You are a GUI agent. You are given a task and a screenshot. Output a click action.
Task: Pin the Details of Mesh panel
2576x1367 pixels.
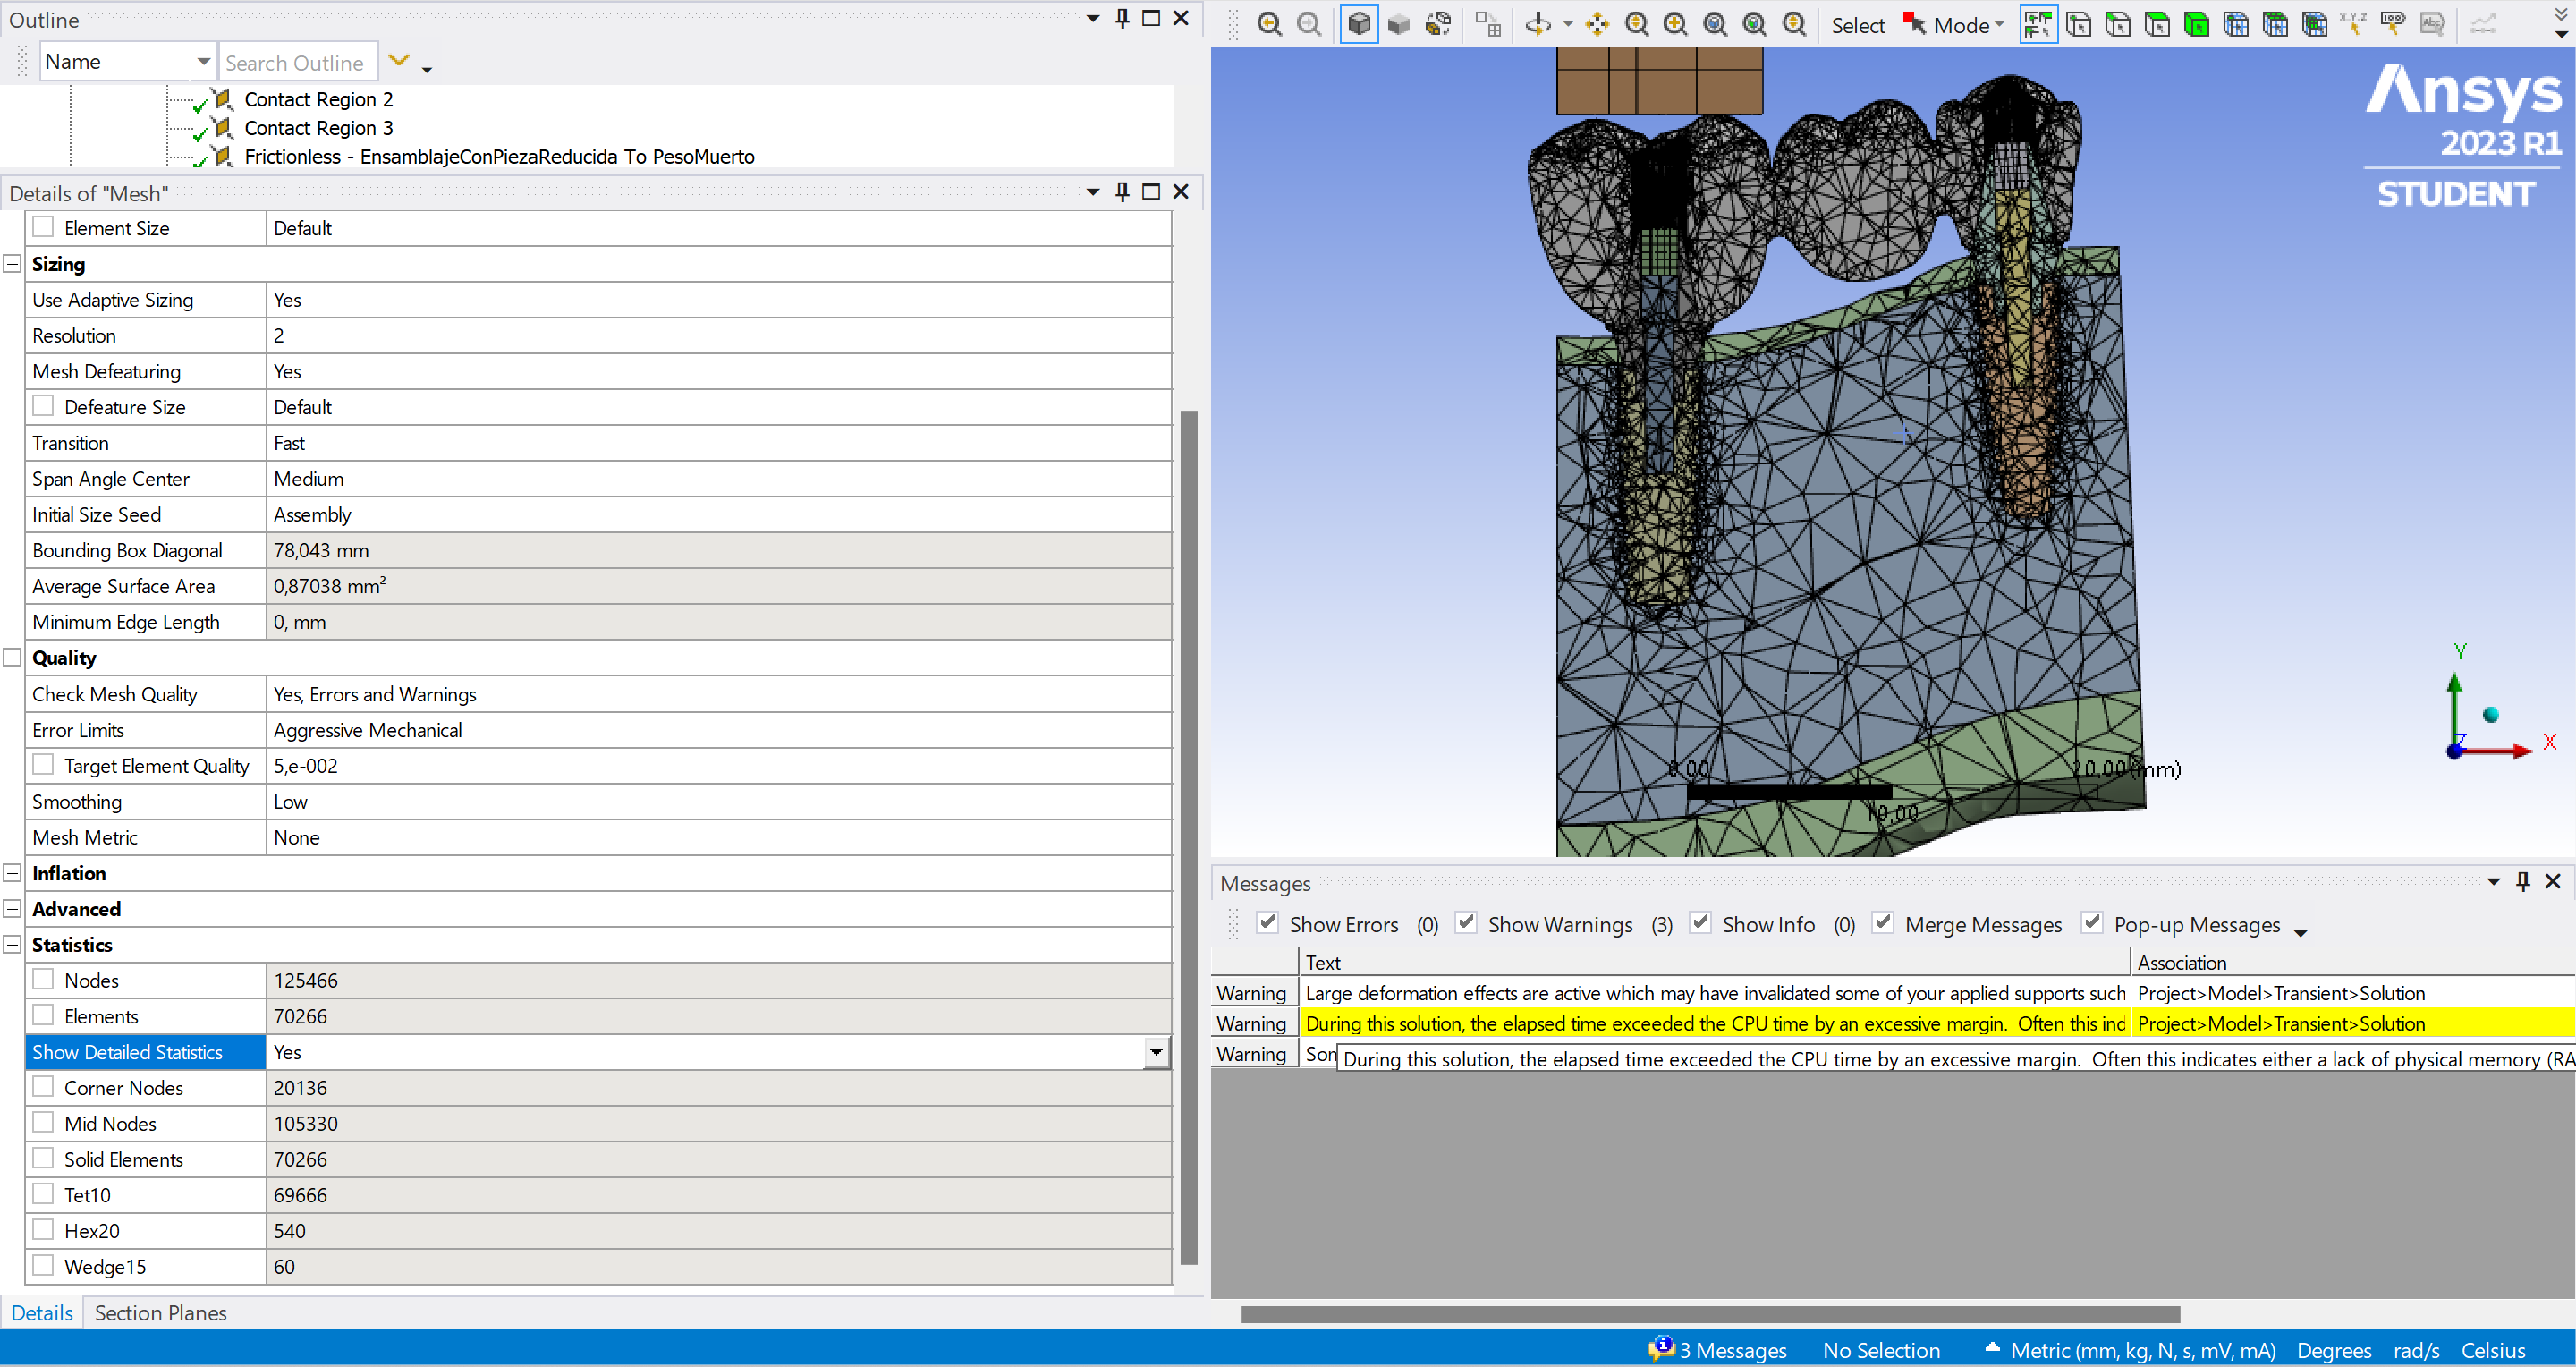[1122, 192]
